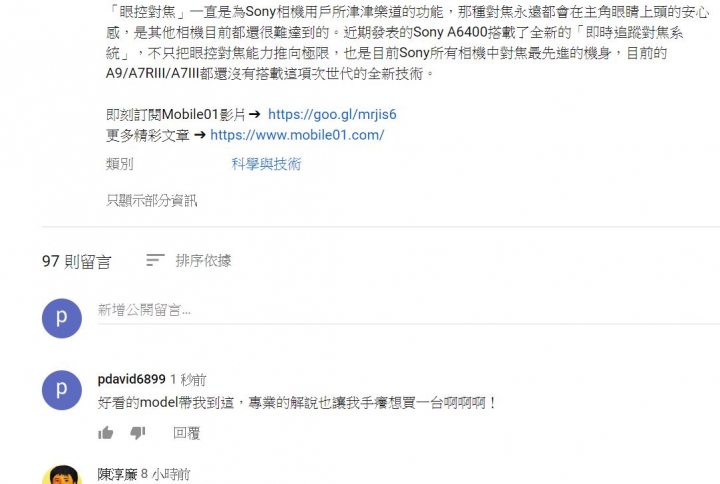Click the 97 則留言 comment count

pyautogui.click(x=77, y=261)
